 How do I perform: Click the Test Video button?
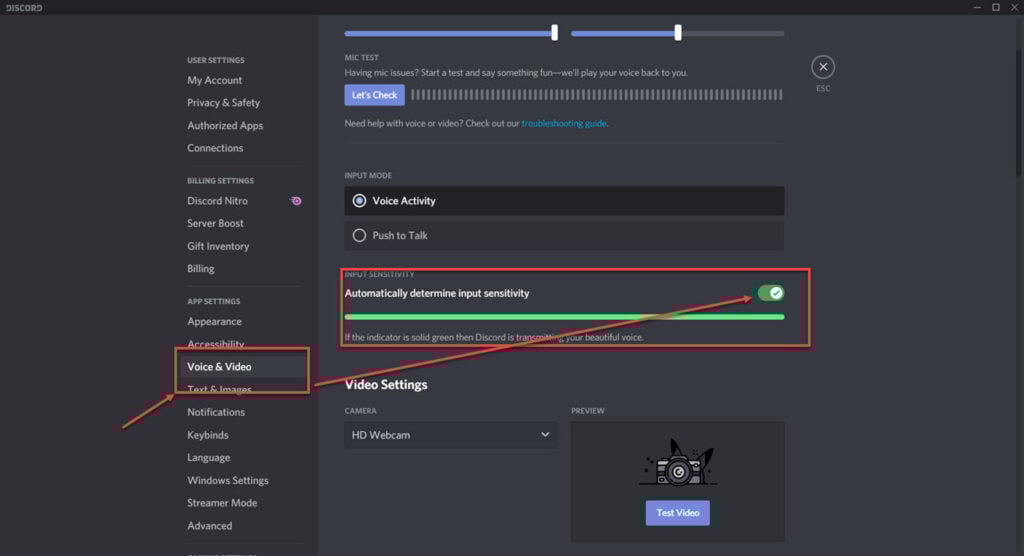[x=677, y=513]
